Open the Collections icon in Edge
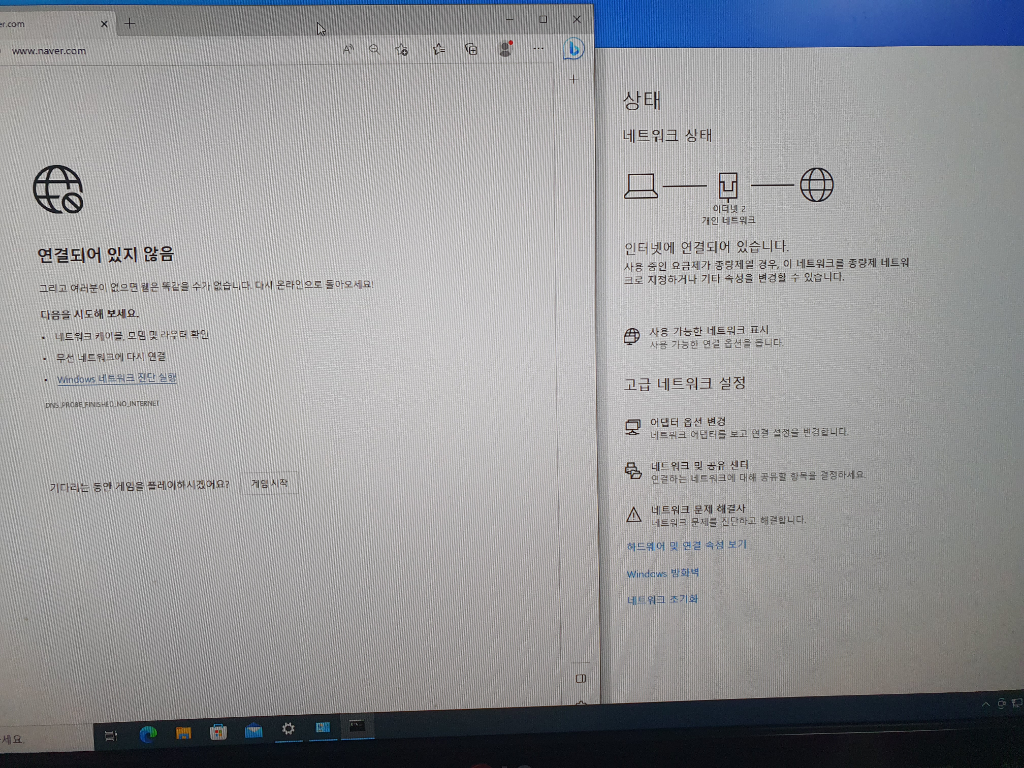This screenshot has height=768, width=1024. 471,49
